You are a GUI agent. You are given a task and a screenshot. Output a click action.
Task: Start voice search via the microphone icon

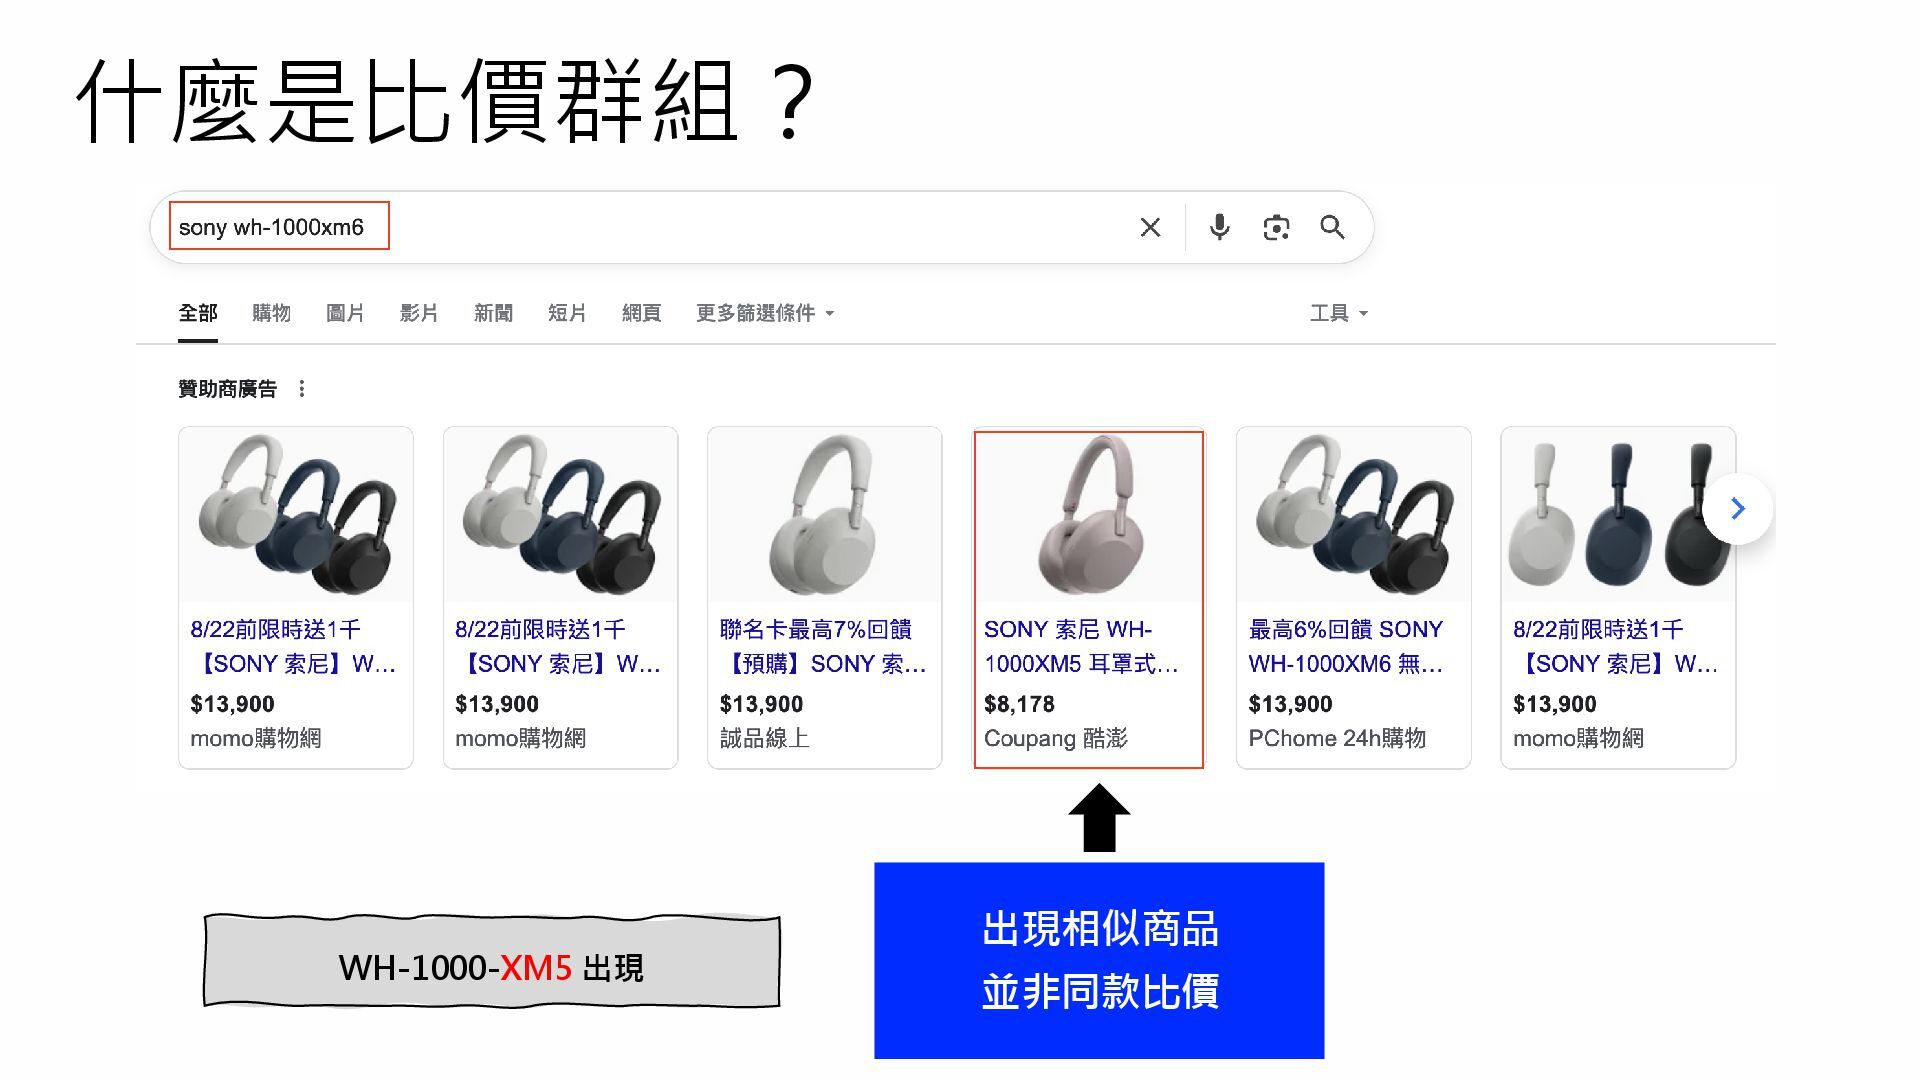pyautogui.click(x=1219, y=228)
